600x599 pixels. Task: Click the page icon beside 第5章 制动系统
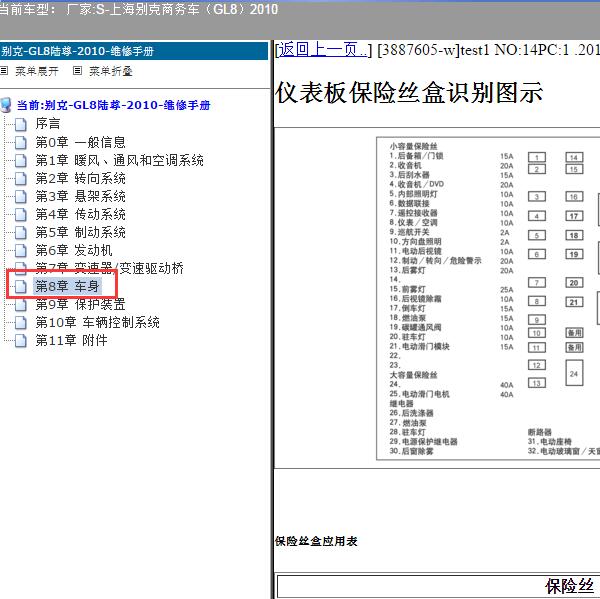tap(21, 232)
